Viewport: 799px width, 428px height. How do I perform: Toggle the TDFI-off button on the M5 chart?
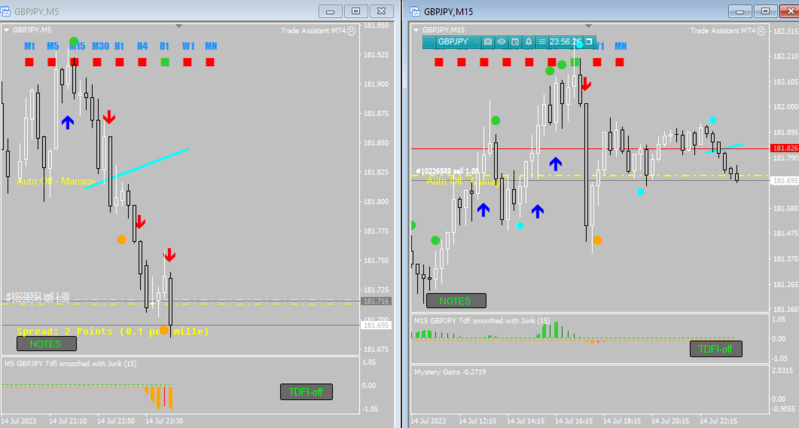[x=306, y=392]
